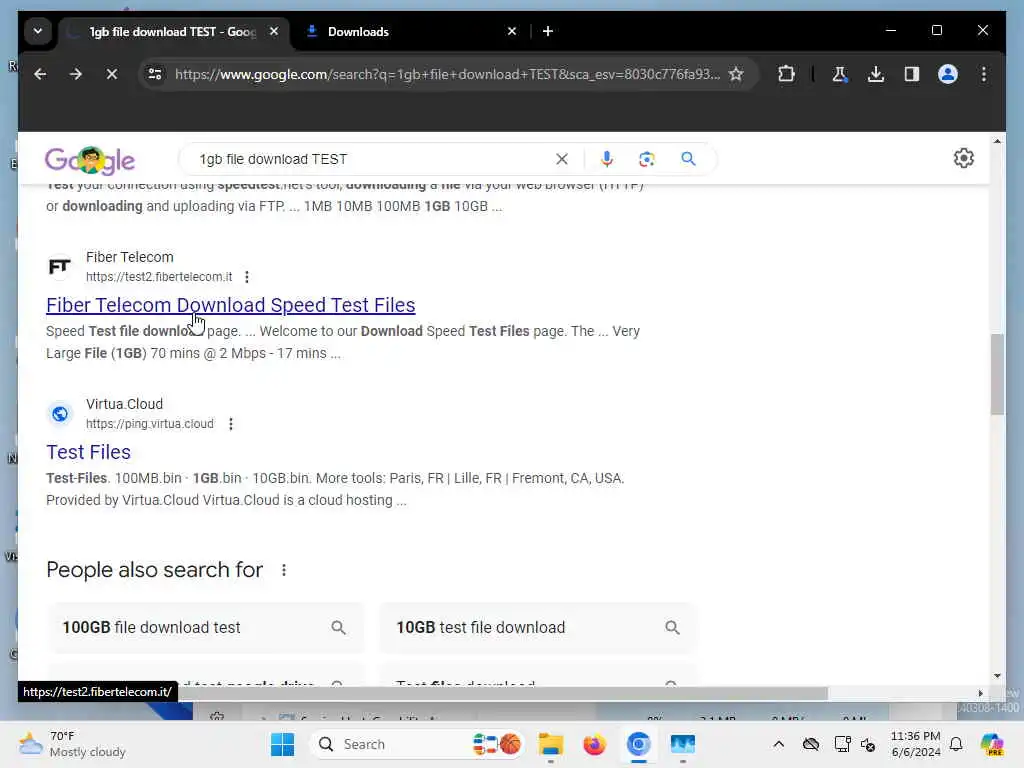
Task: Click the Virtua.Cloud globe favicon
Action: (x=59, y=413)
